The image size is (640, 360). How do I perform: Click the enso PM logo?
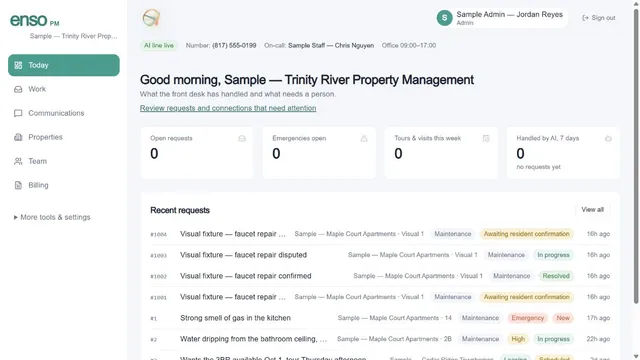click(x=35, y=20)
